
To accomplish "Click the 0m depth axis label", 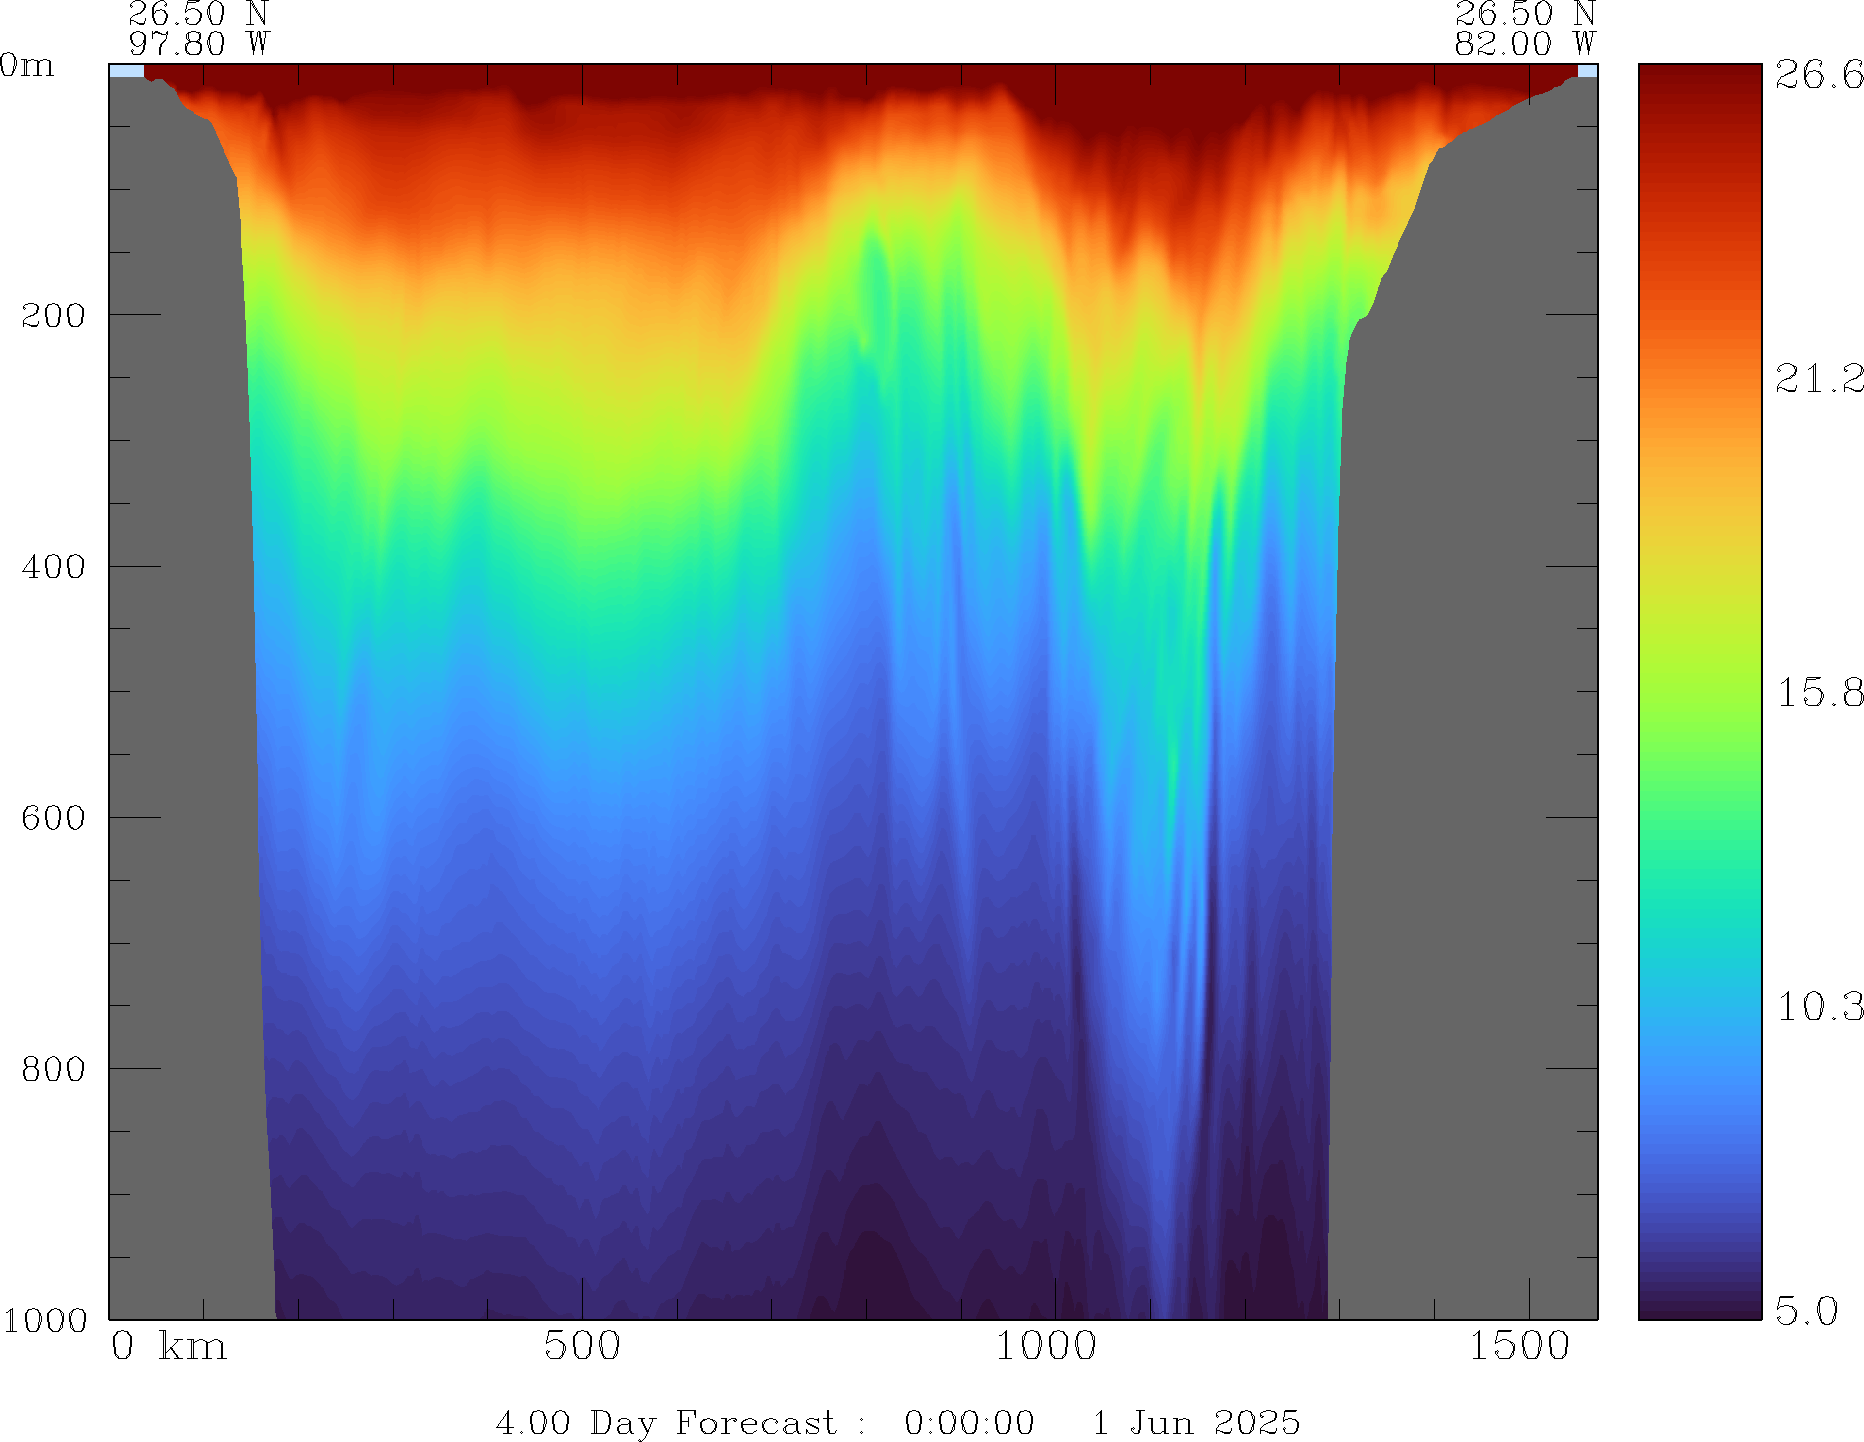I will click(x=27, y=66).
